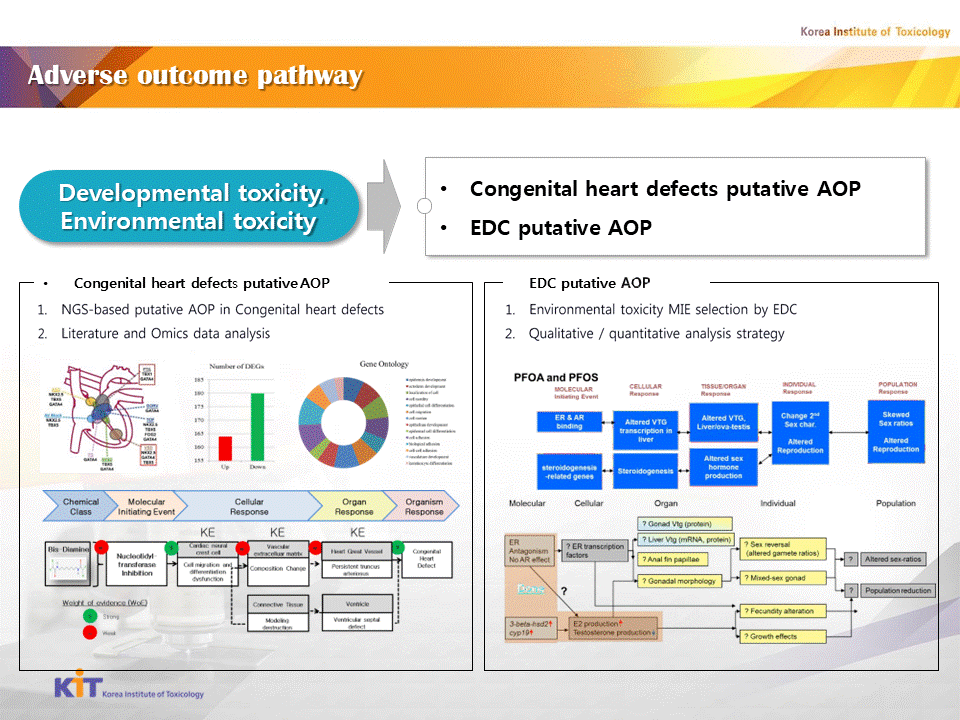This screenshot has width=960, height=720.
Task: Click the blue 'Altered VTG transcription in liver' box
Action: click(645, 430)
